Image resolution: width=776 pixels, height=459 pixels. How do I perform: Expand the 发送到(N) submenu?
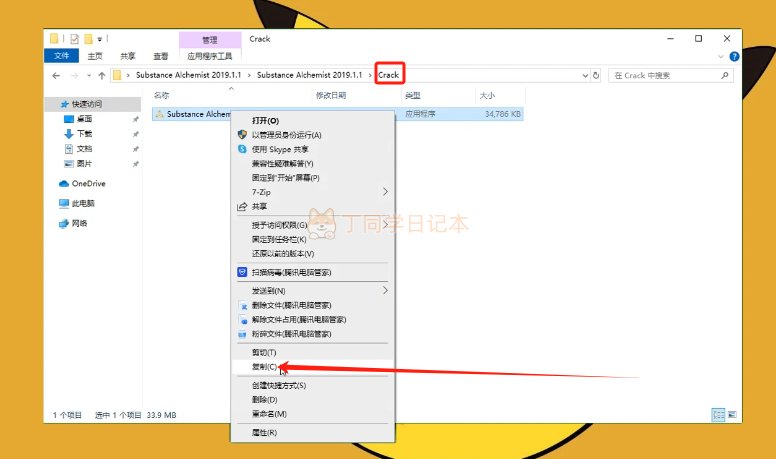pos(313,291)
